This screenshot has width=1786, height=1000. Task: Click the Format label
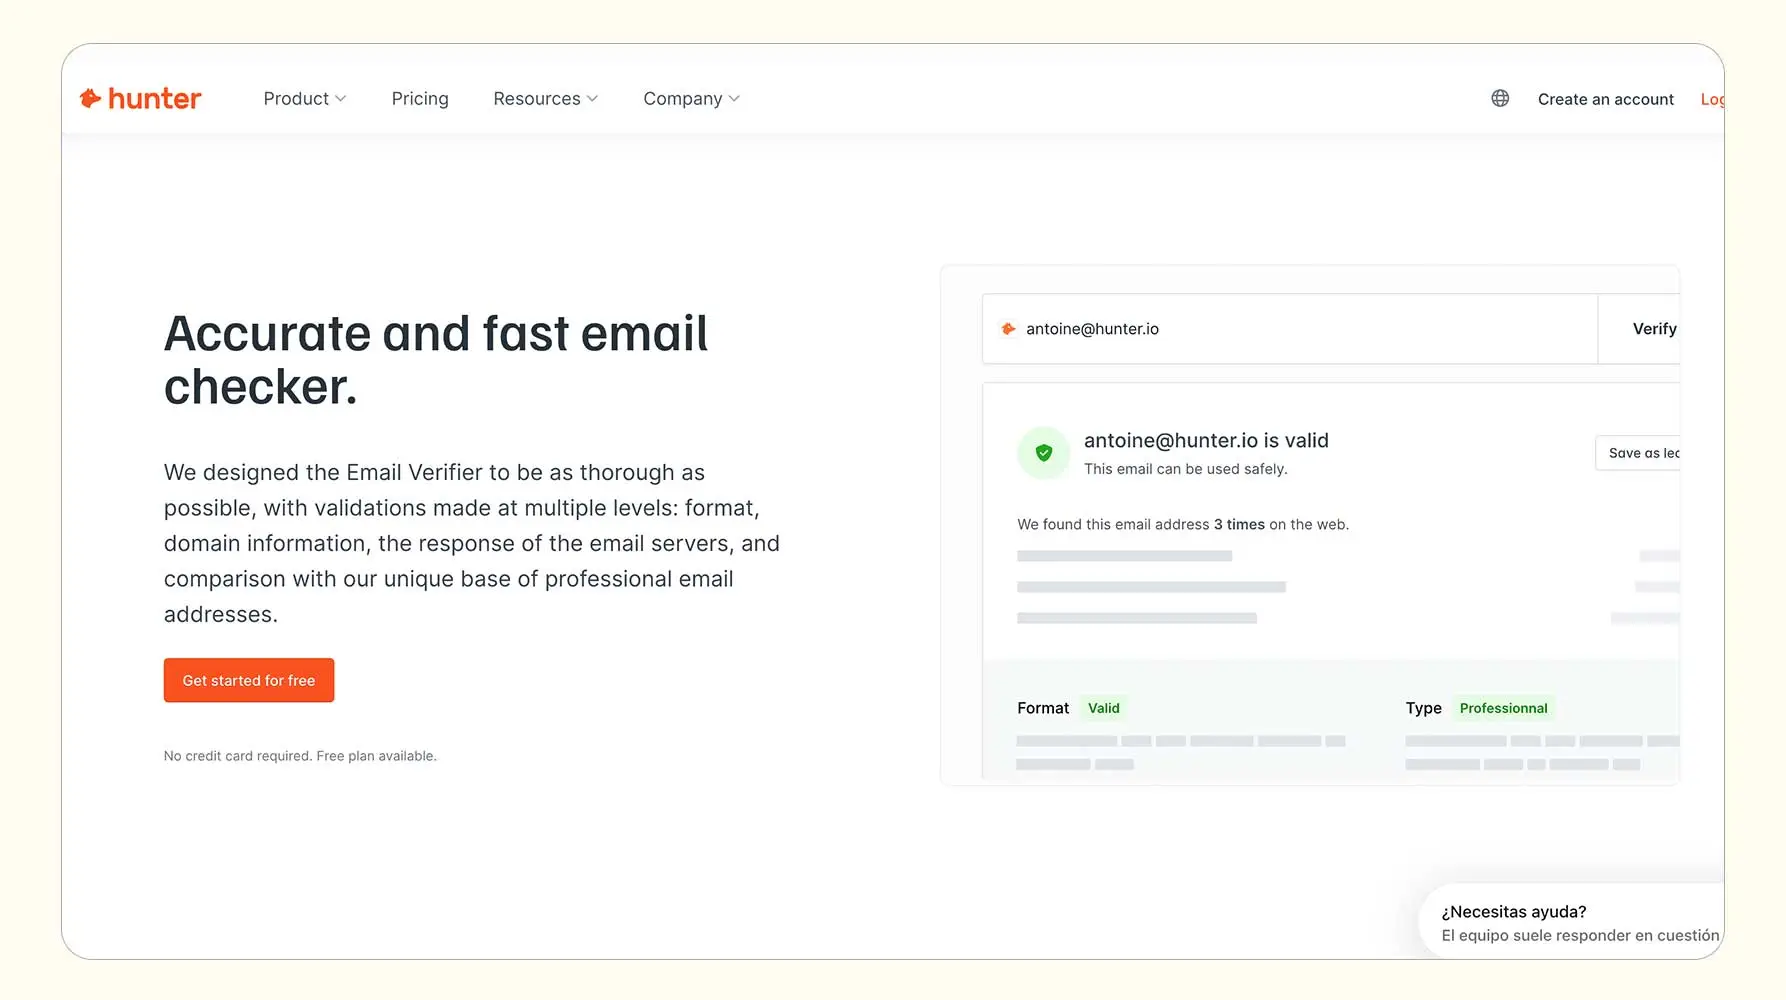(x=1043, y=708)
